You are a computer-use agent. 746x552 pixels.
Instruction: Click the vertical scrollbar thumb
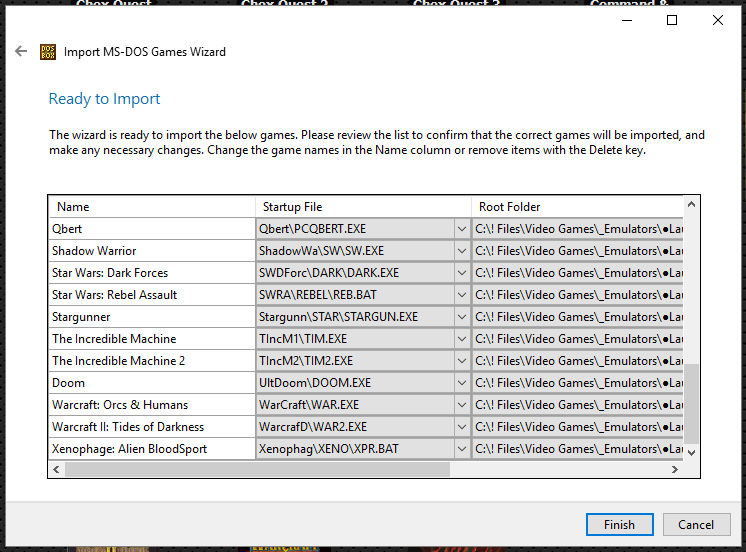point(691,404)
